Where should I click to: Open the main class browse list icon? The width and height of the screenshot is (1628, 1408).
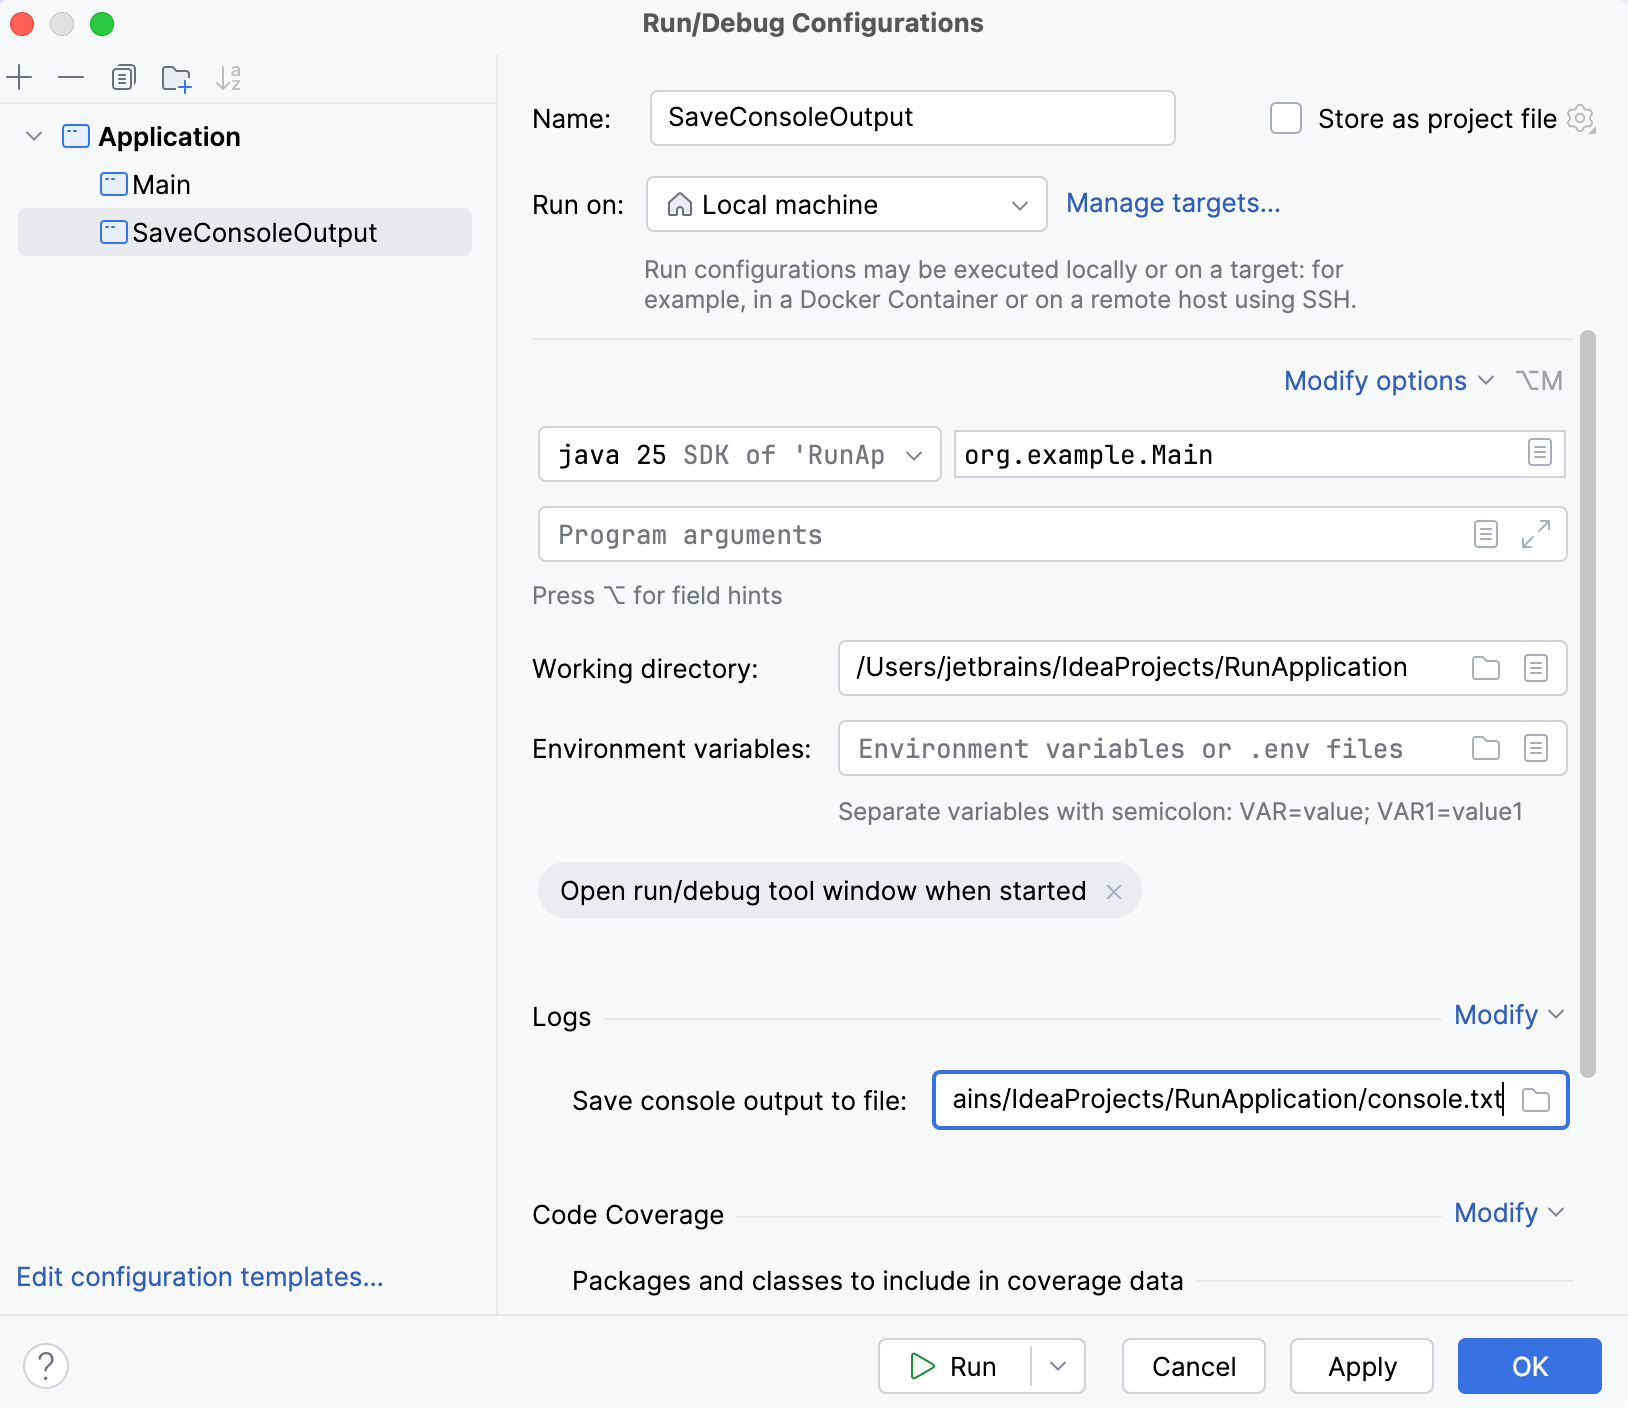point(1539,453)
